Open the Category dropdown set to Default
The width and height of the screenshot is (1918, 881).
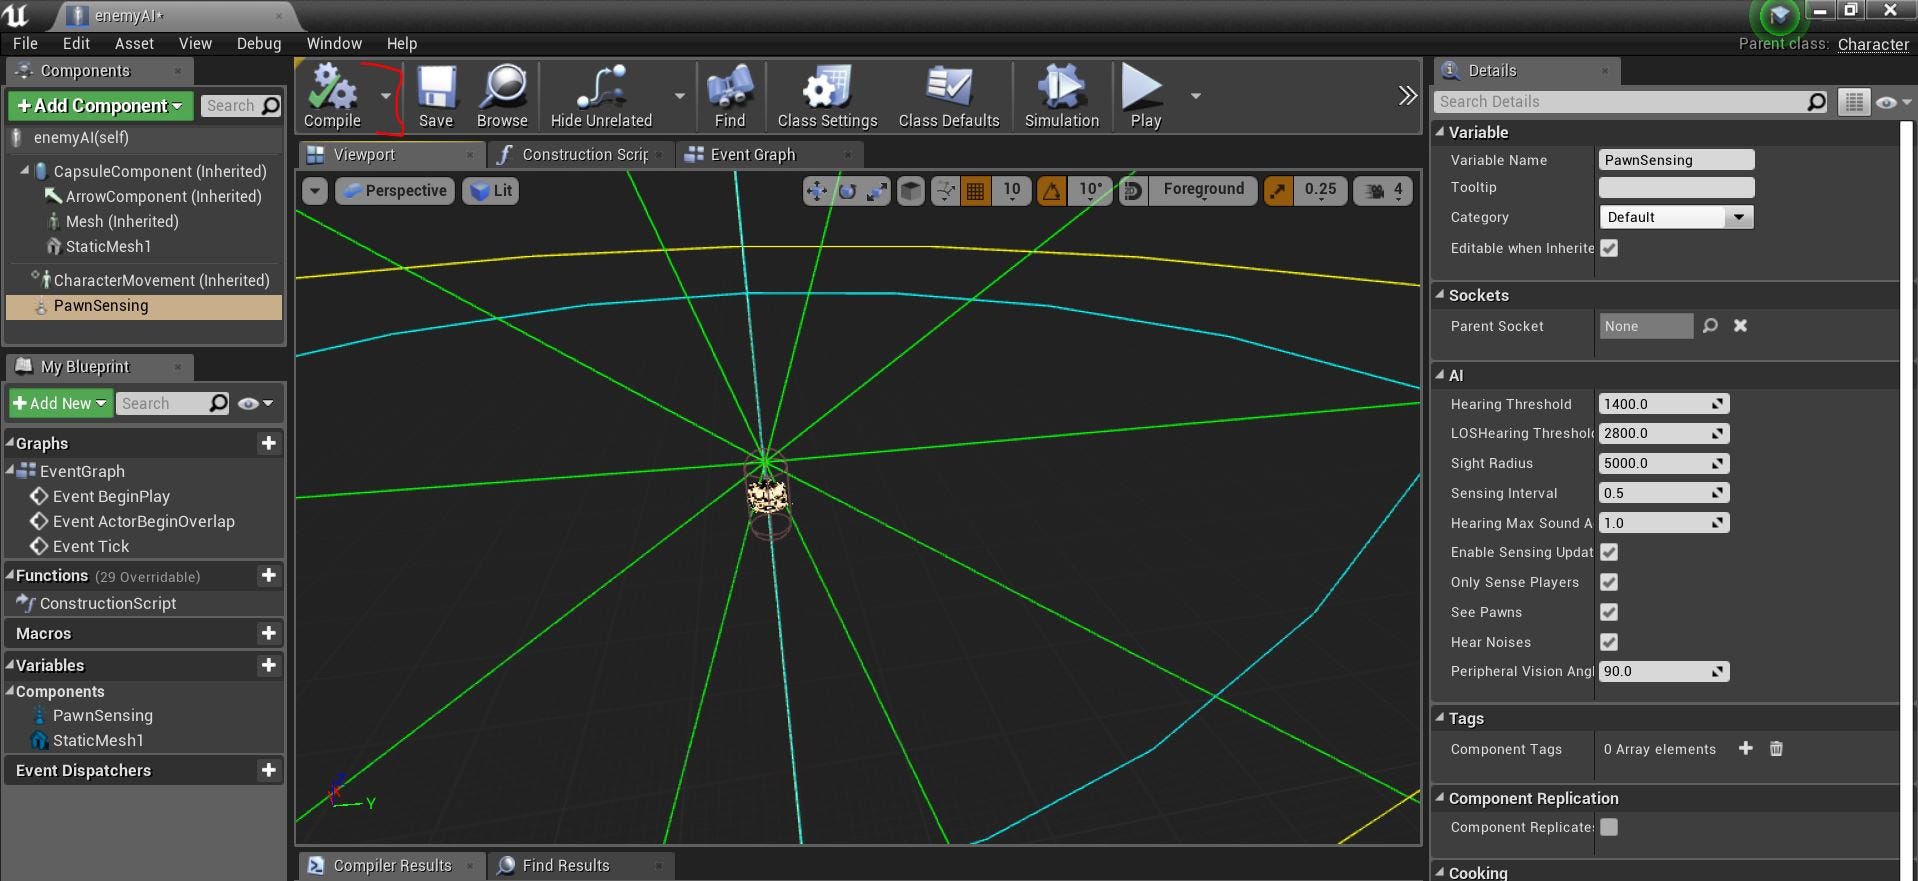click(1675, 217)
